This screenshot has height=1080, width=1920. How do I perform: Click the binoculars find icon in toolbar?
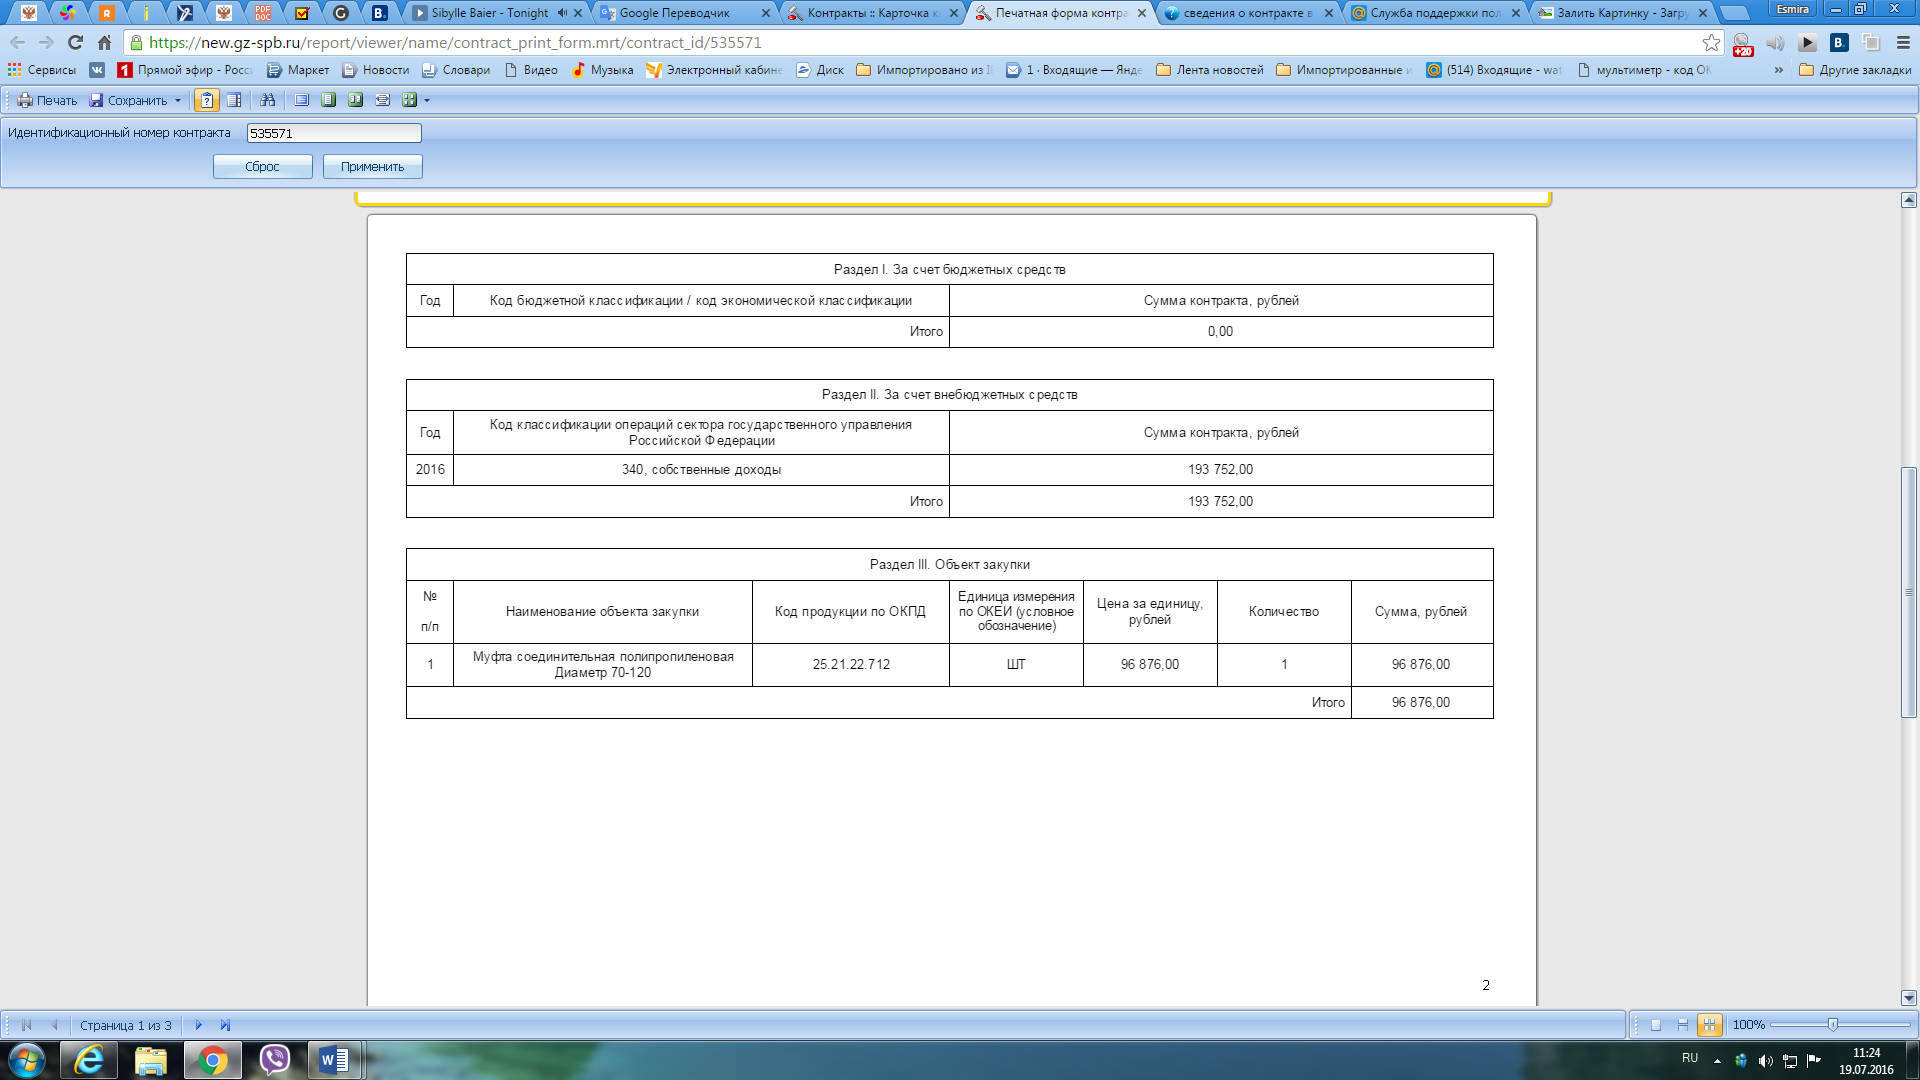267,100
